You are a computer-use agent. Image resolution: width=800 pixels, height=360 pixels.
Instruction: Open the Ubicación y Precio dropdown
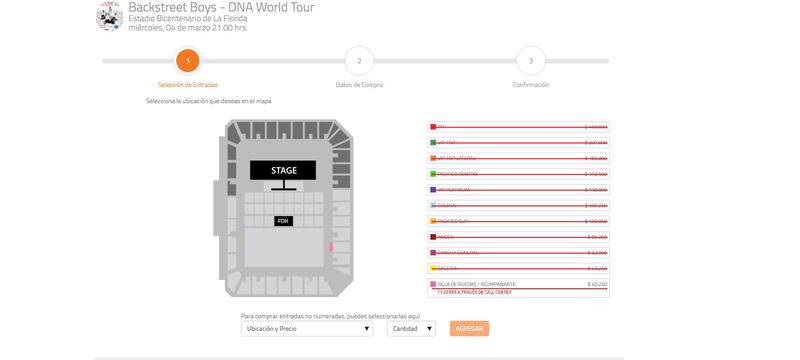(307, 329)
